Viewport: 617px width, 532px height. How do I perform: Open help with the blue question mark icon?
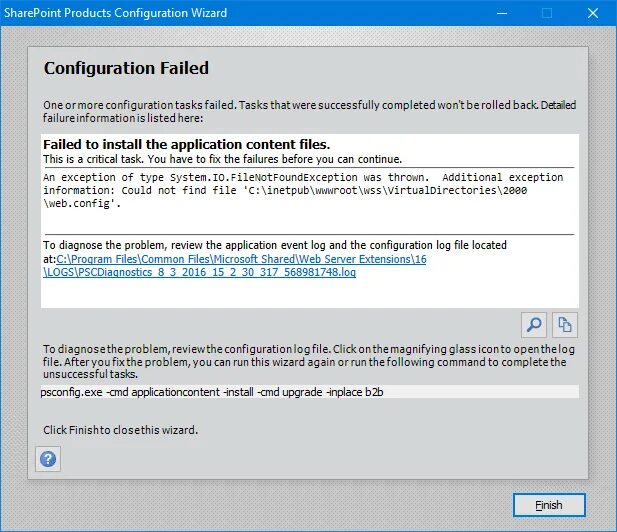(48, 459)
